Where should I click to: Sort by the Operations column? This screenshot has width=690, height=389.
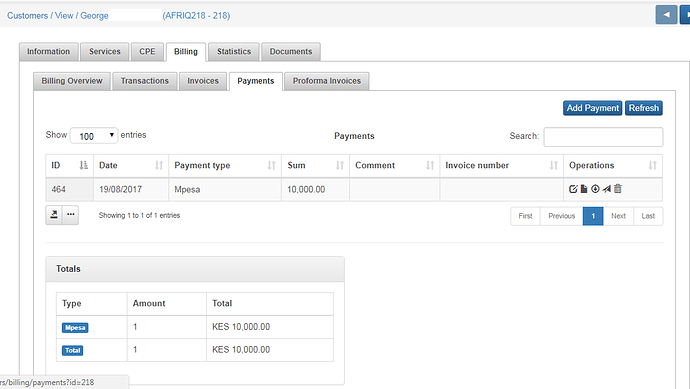pos(613,165)
